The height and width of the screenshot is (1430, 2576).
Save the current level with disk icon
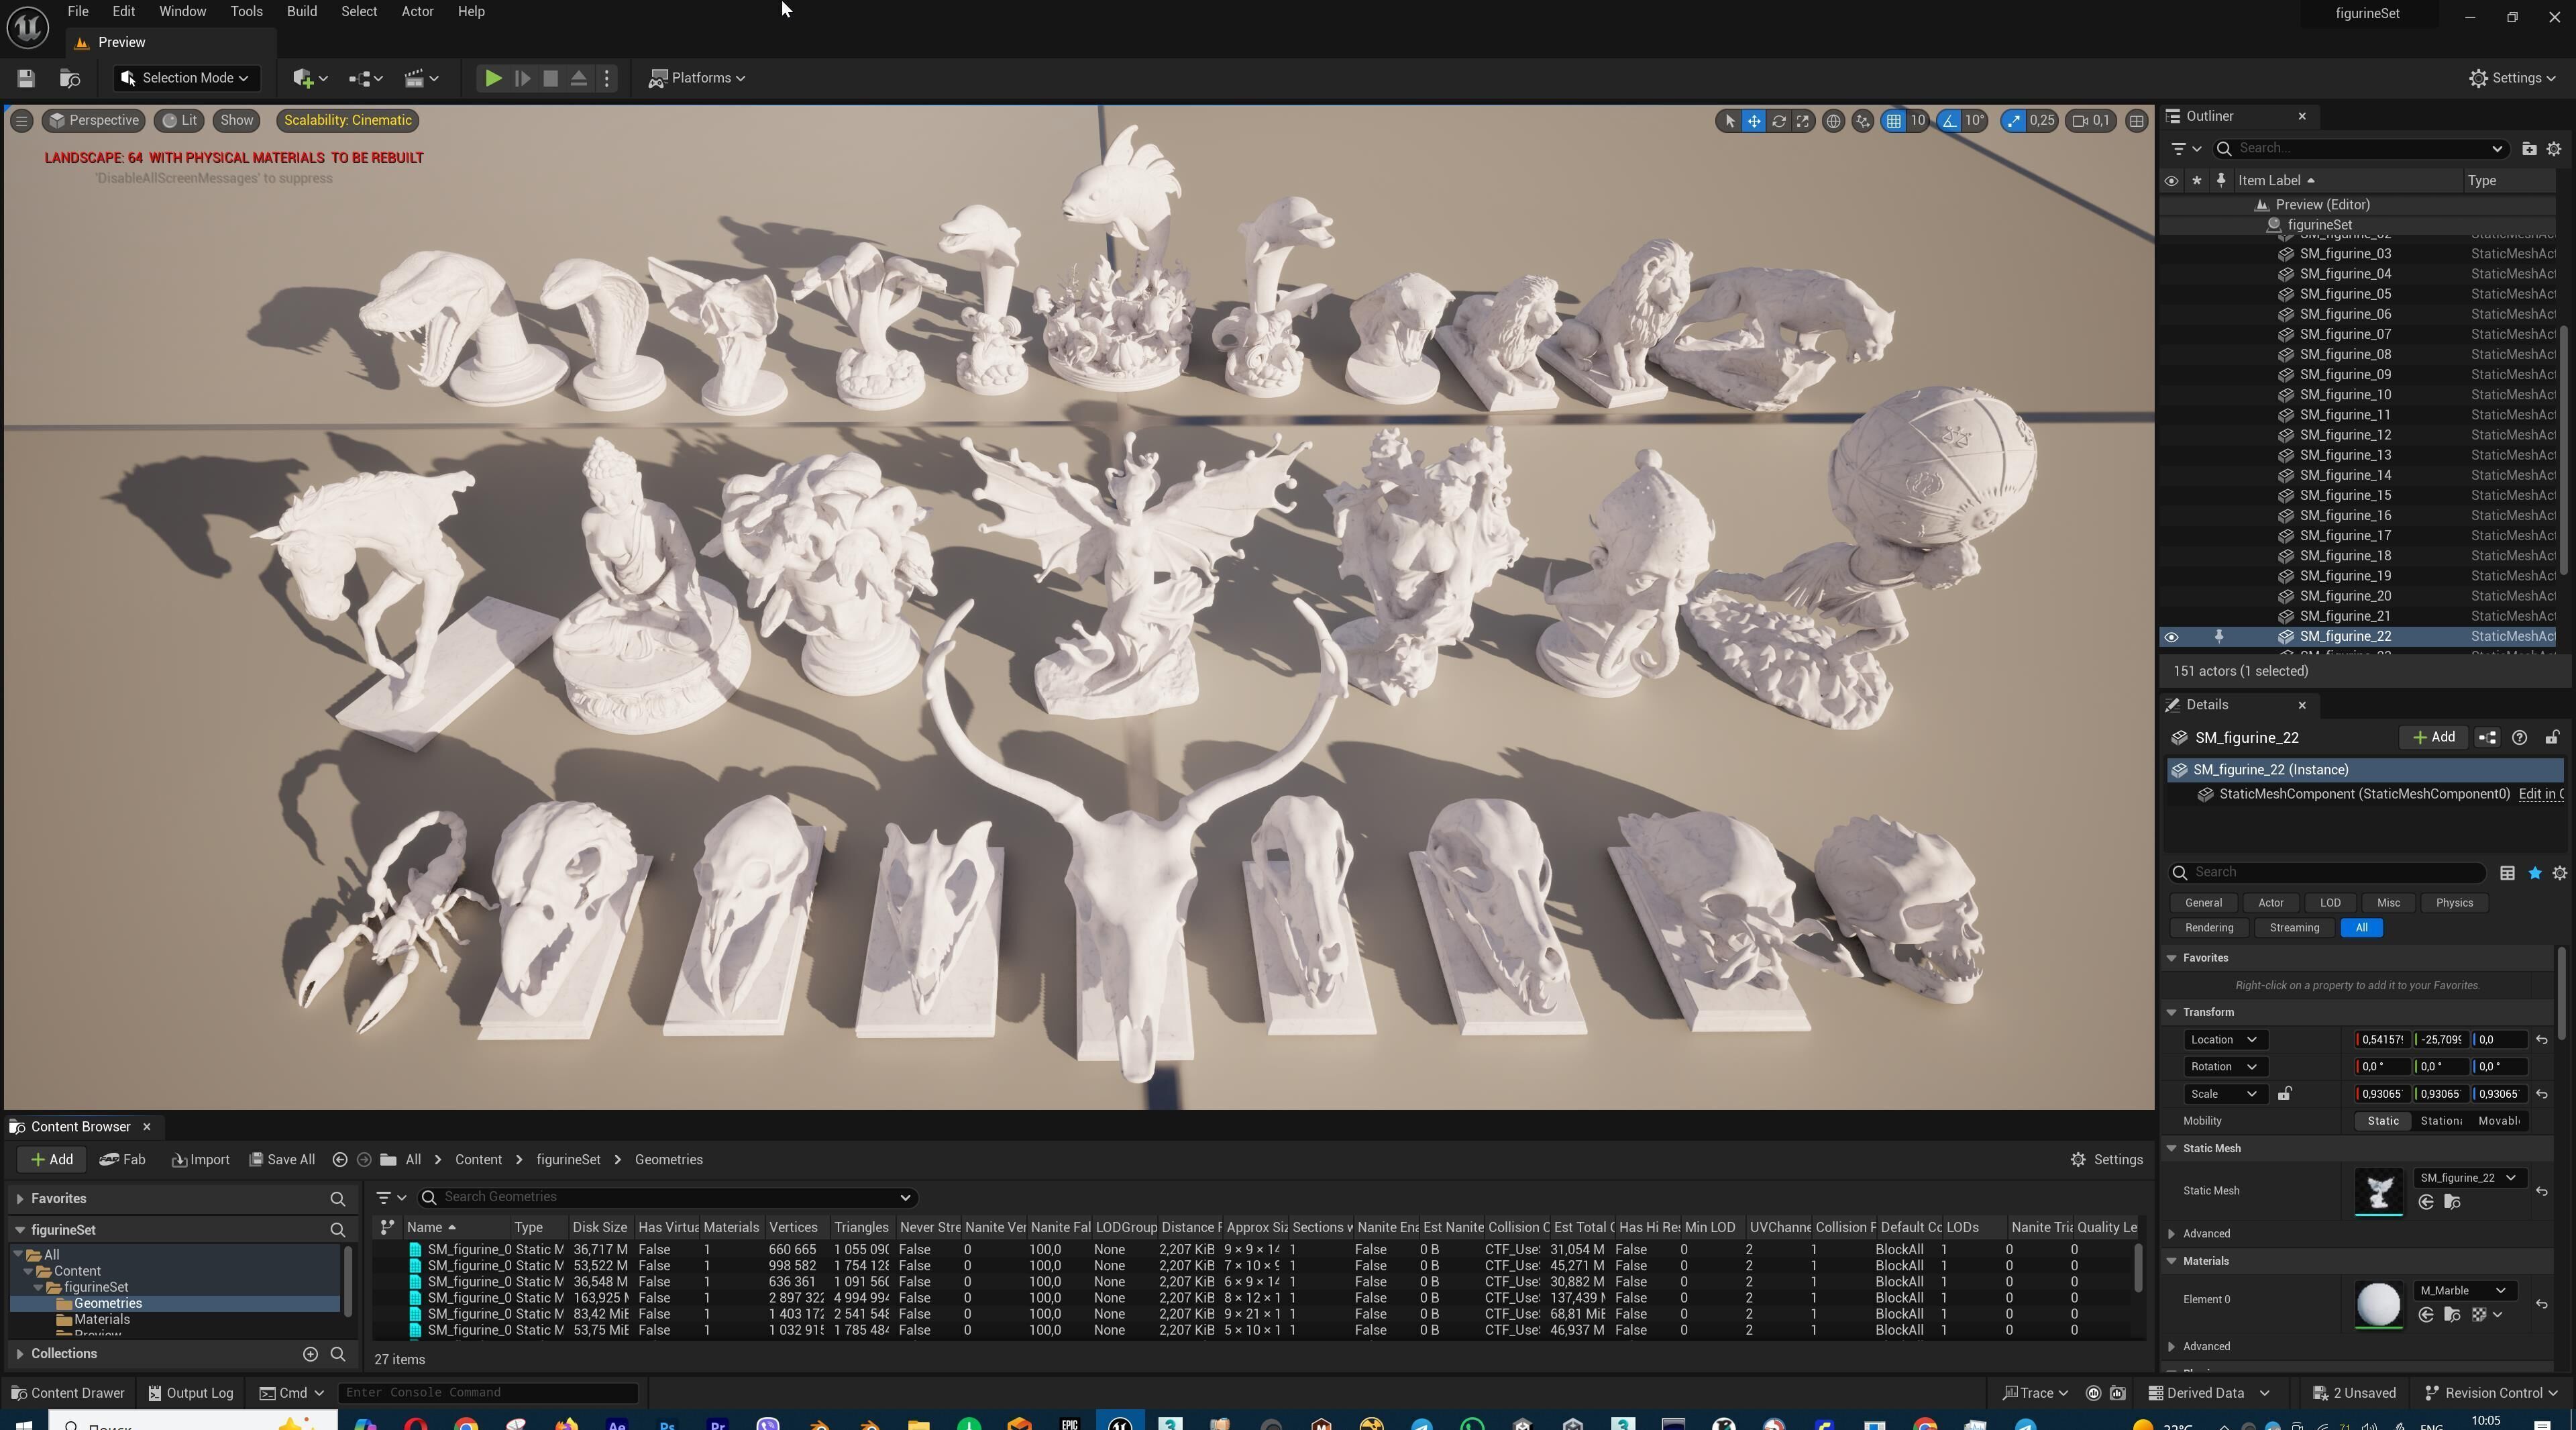pyautogui.click(x=26, y=78)
